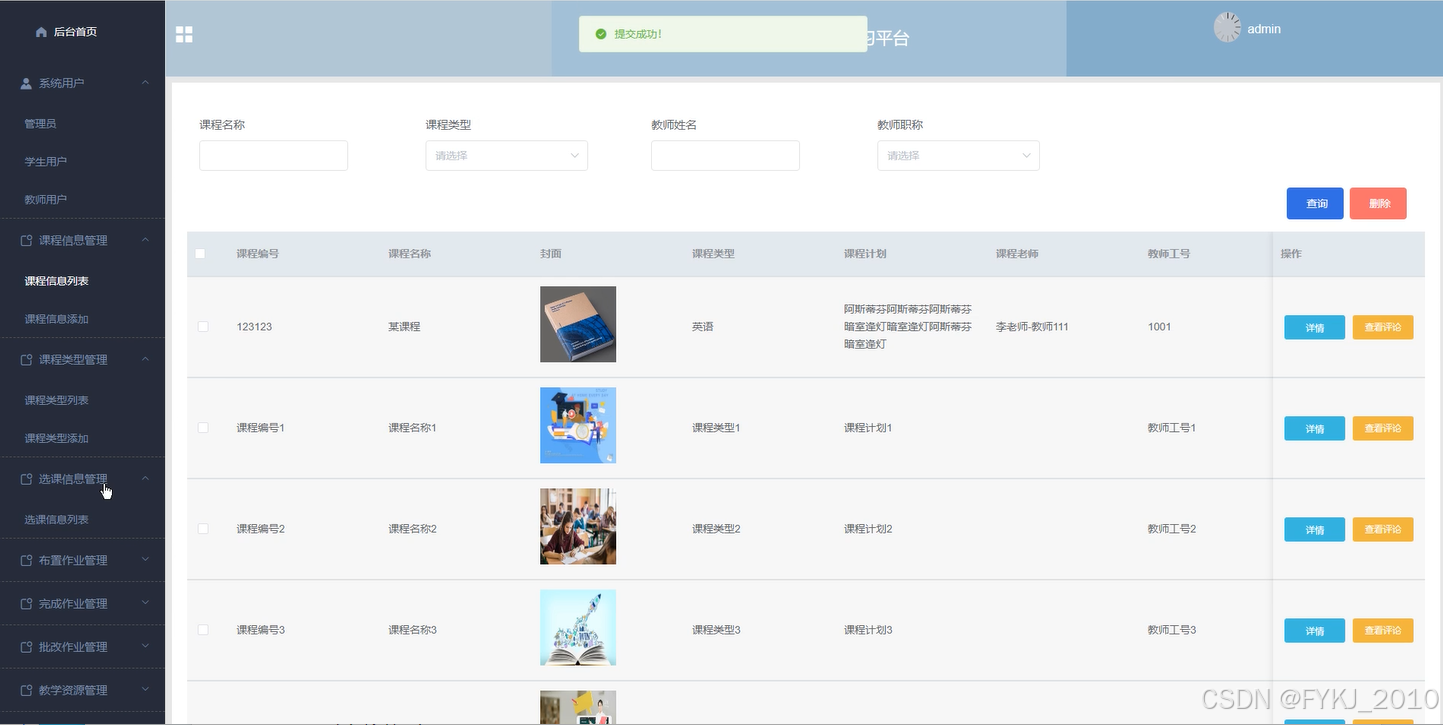
Task: Click 详情 for 课程编号1
Action: pyautogui.click(x=1314, y=428)
